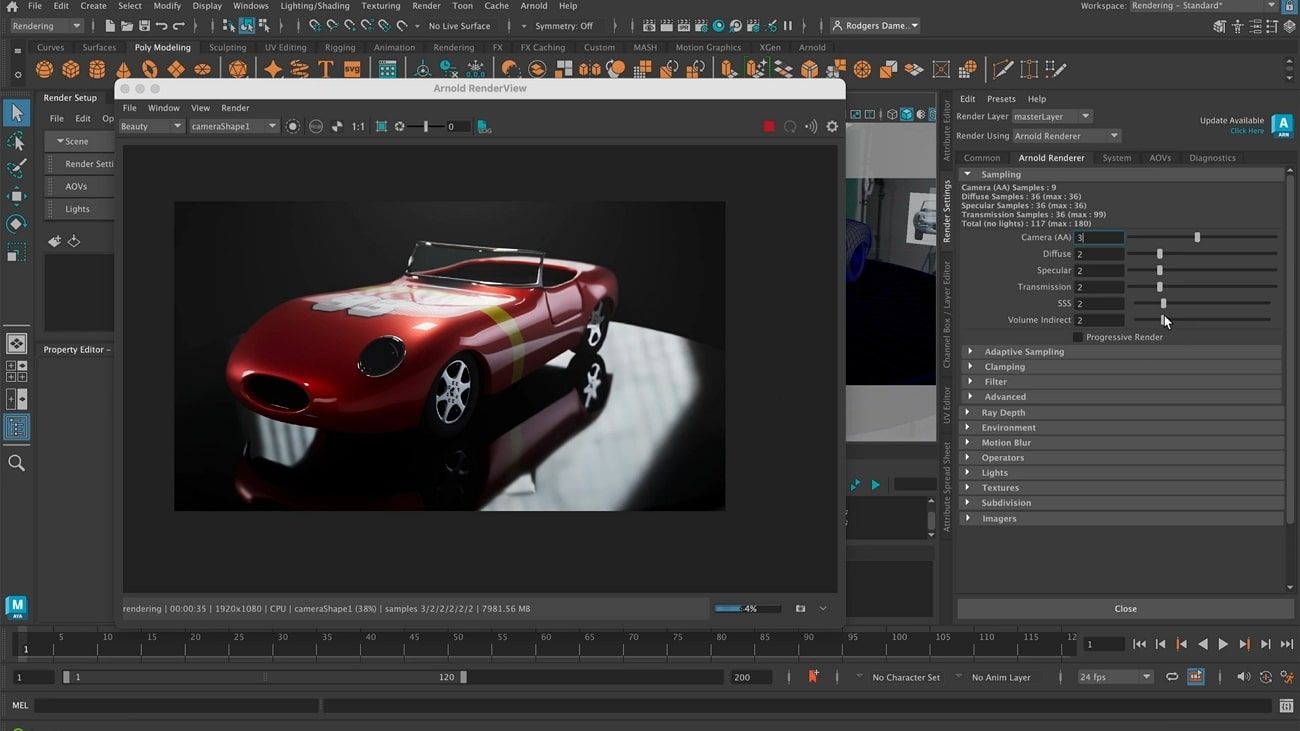Image resolution: width=1300 pixels, height=731 pixels.
Task: Open the Beauty AOV dropdown
Action: (151, 126)
